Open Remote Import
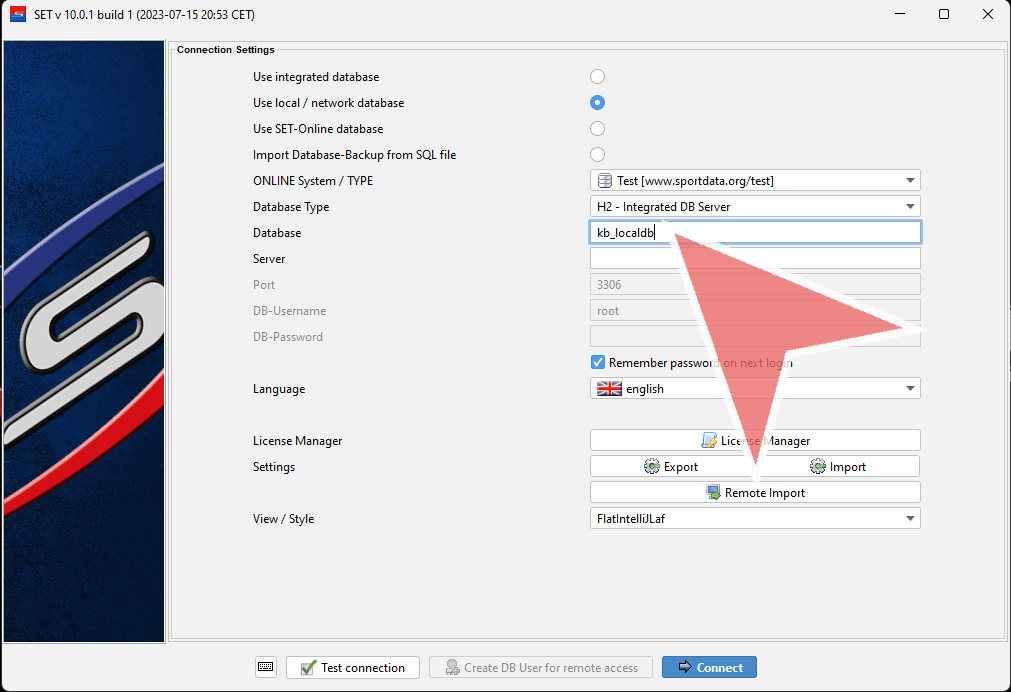This screenshot has height=692, width=1011. pyautogui.click(x=755, y=493)
